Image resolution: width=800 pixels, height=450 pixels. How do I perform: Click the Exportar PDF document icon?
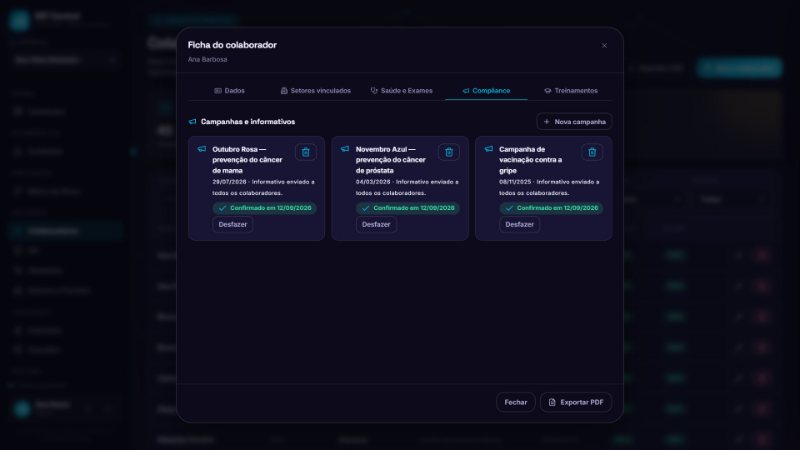(x=552, y=402)
